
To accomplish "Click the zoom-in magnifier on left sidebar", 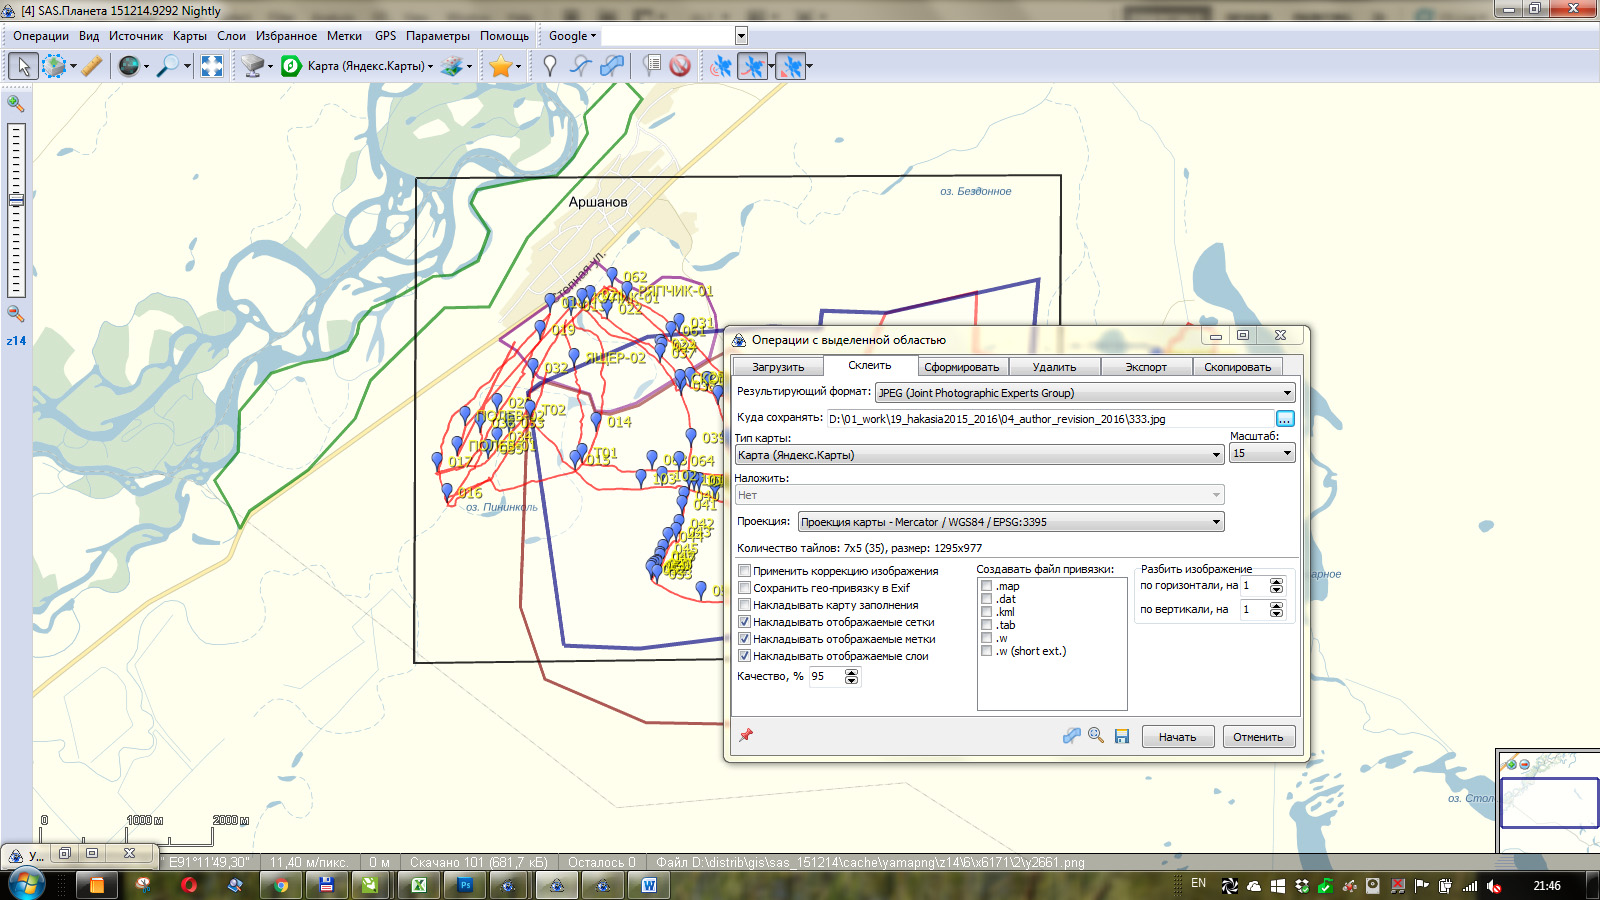I will (15, 103).
